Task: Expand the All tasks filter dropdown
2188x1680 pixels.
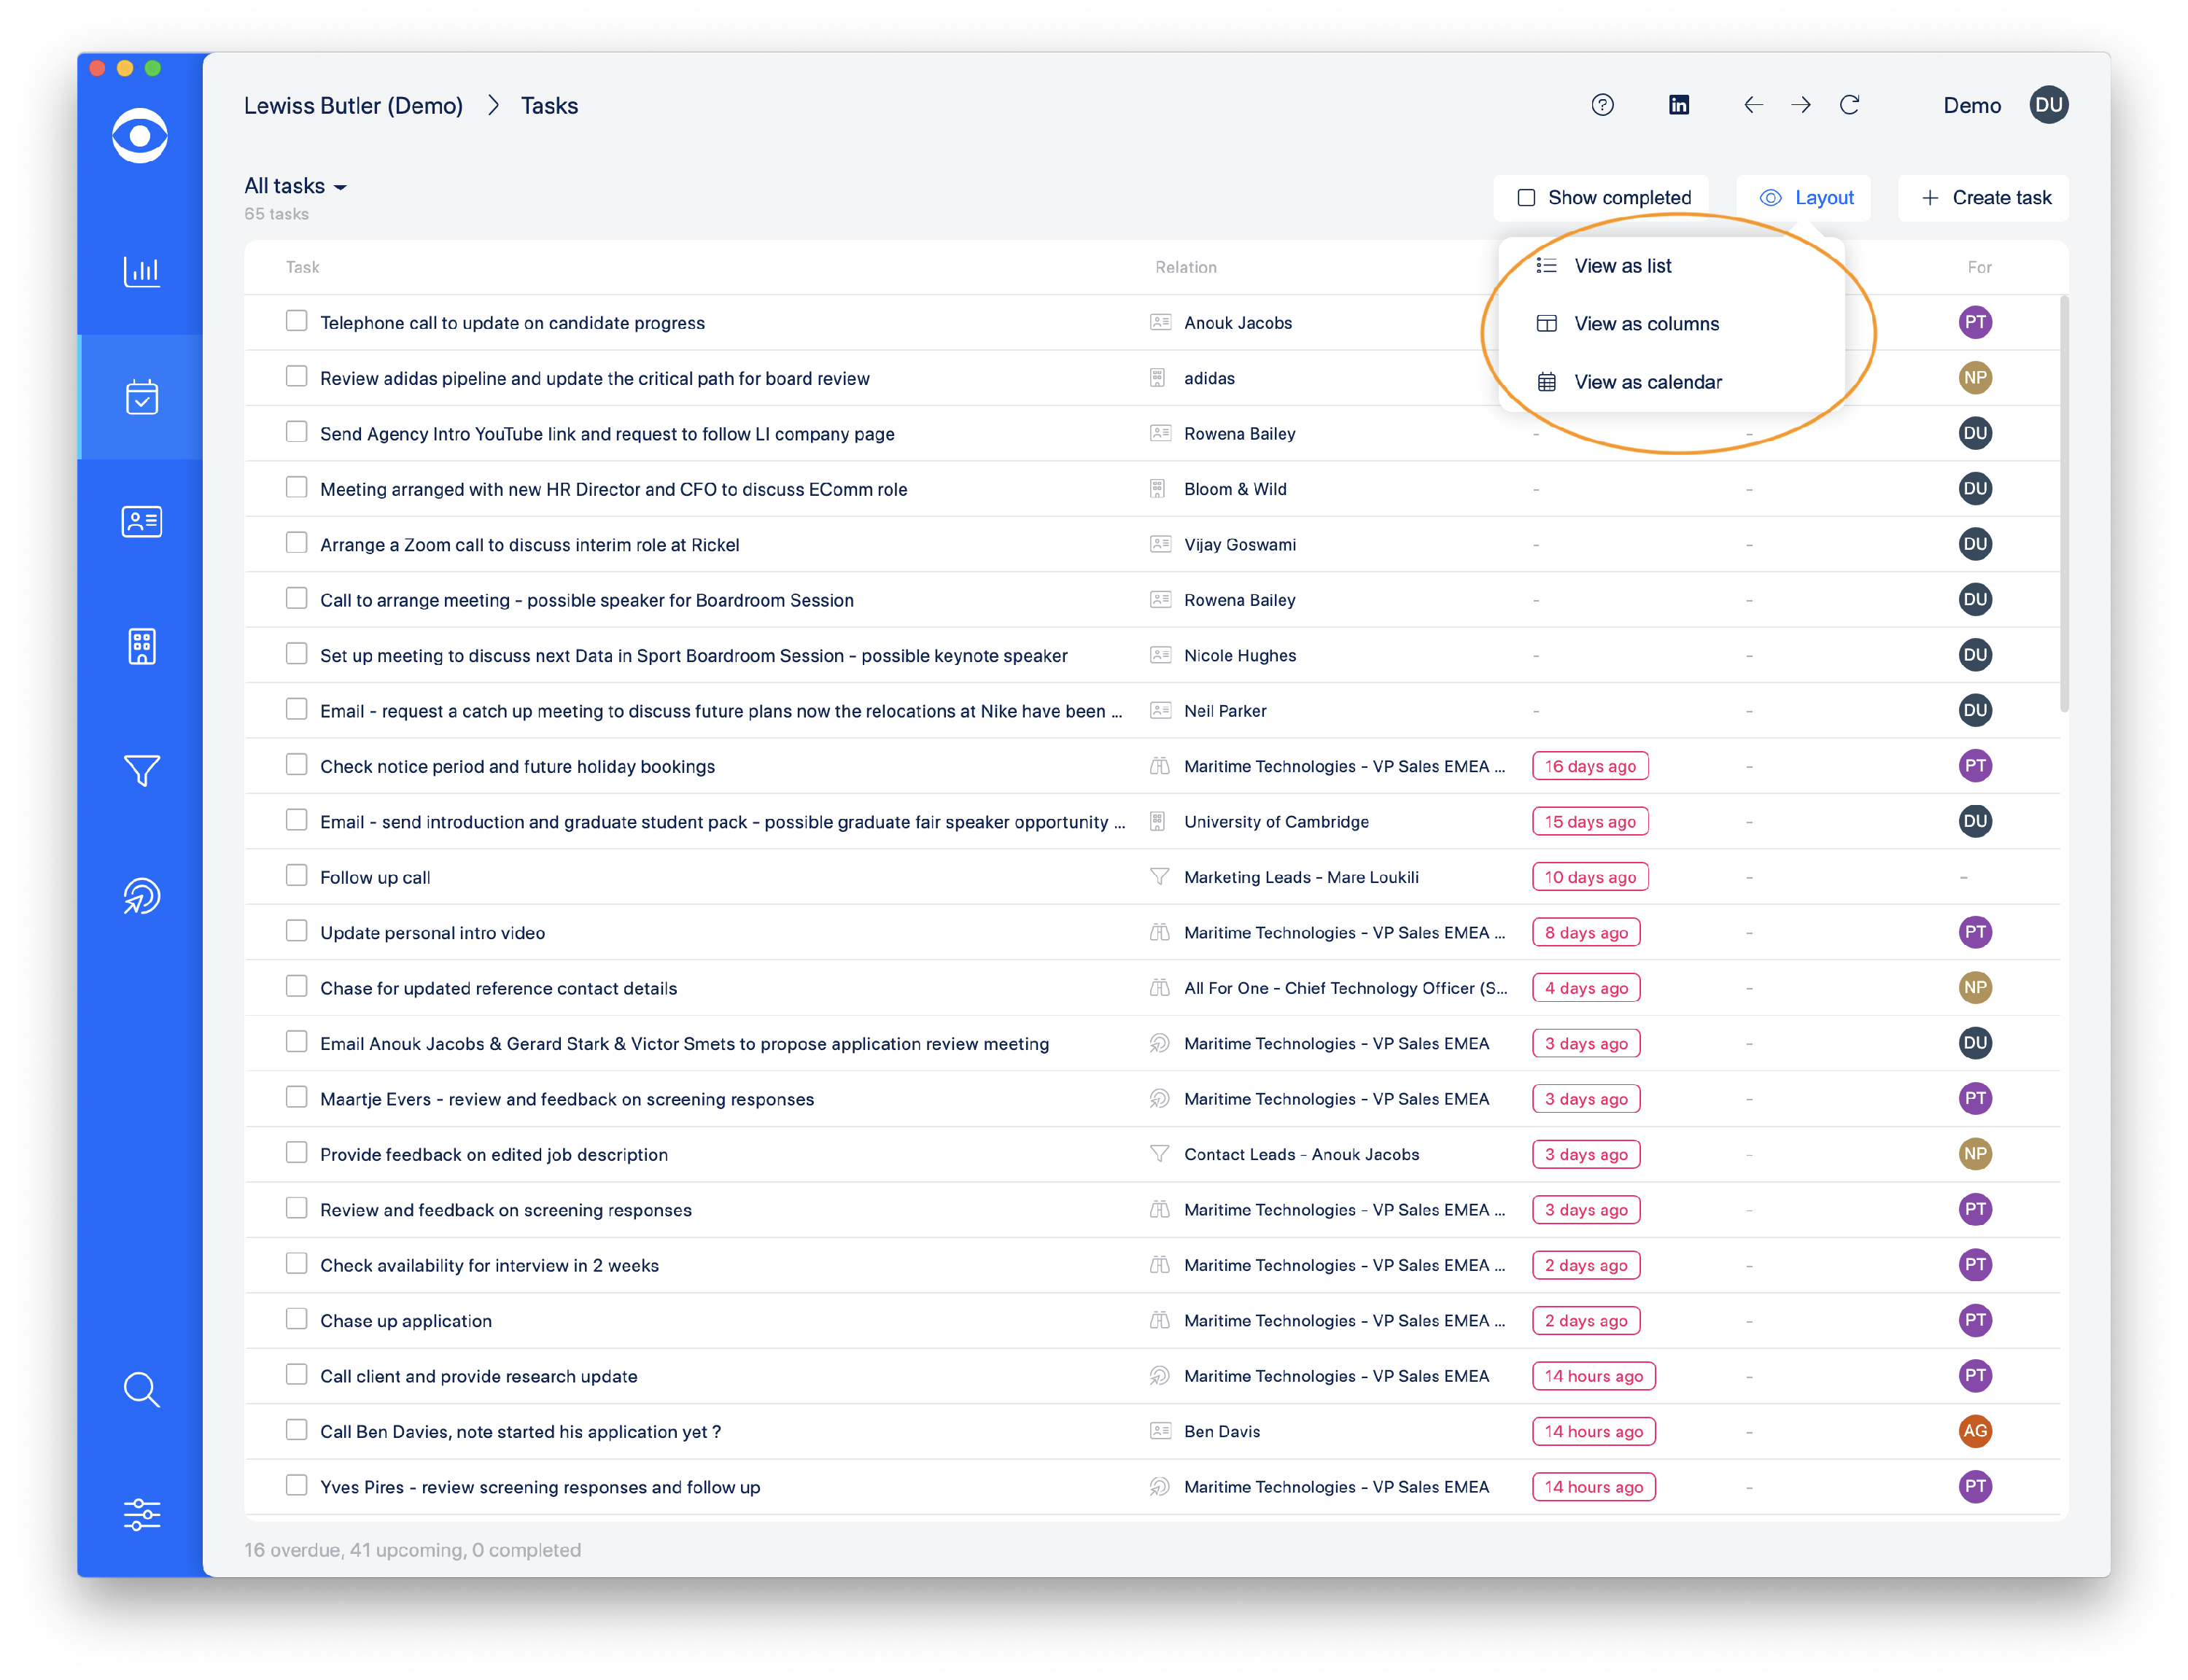Action: tap(295, 186)
